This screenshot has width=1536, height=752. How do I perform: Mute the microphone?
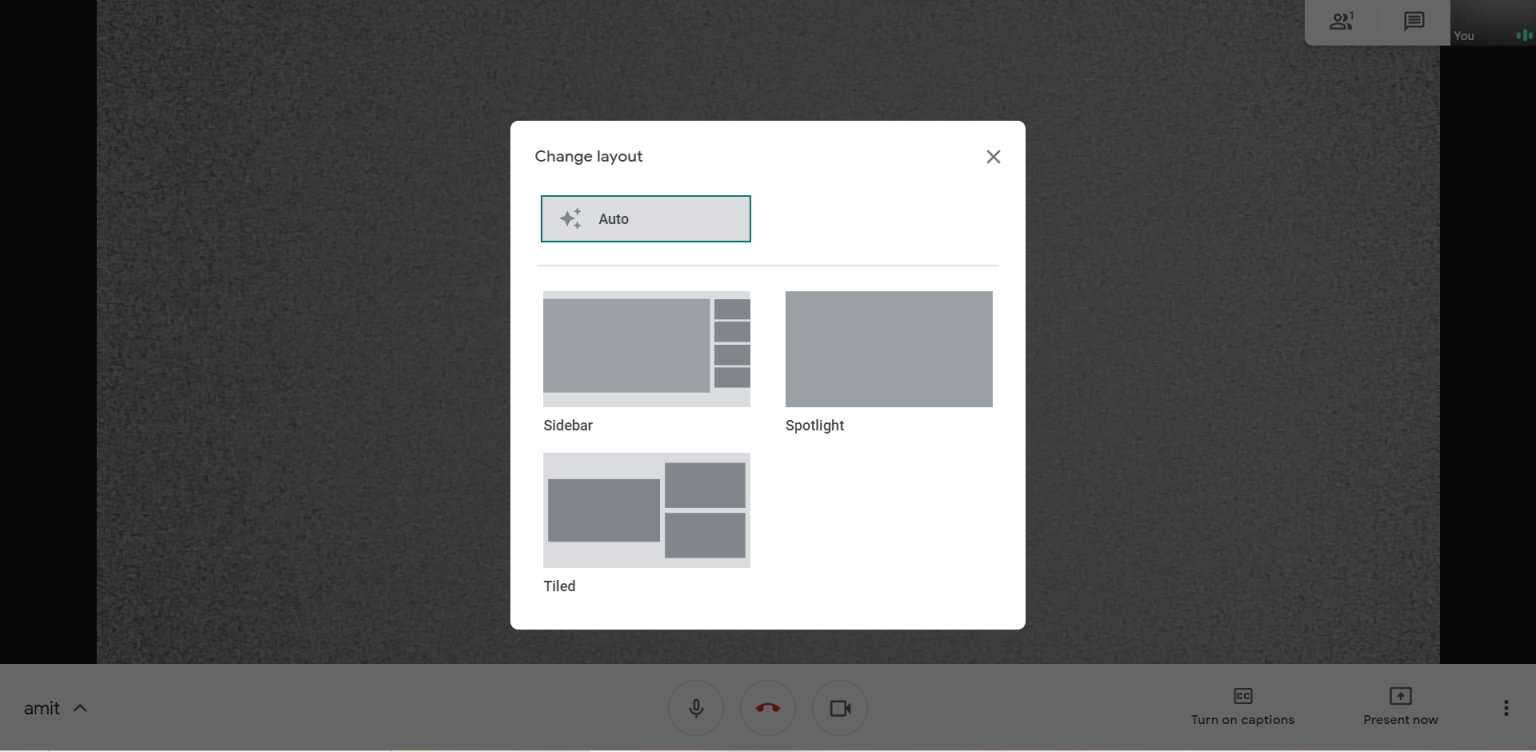pos(695,707)
